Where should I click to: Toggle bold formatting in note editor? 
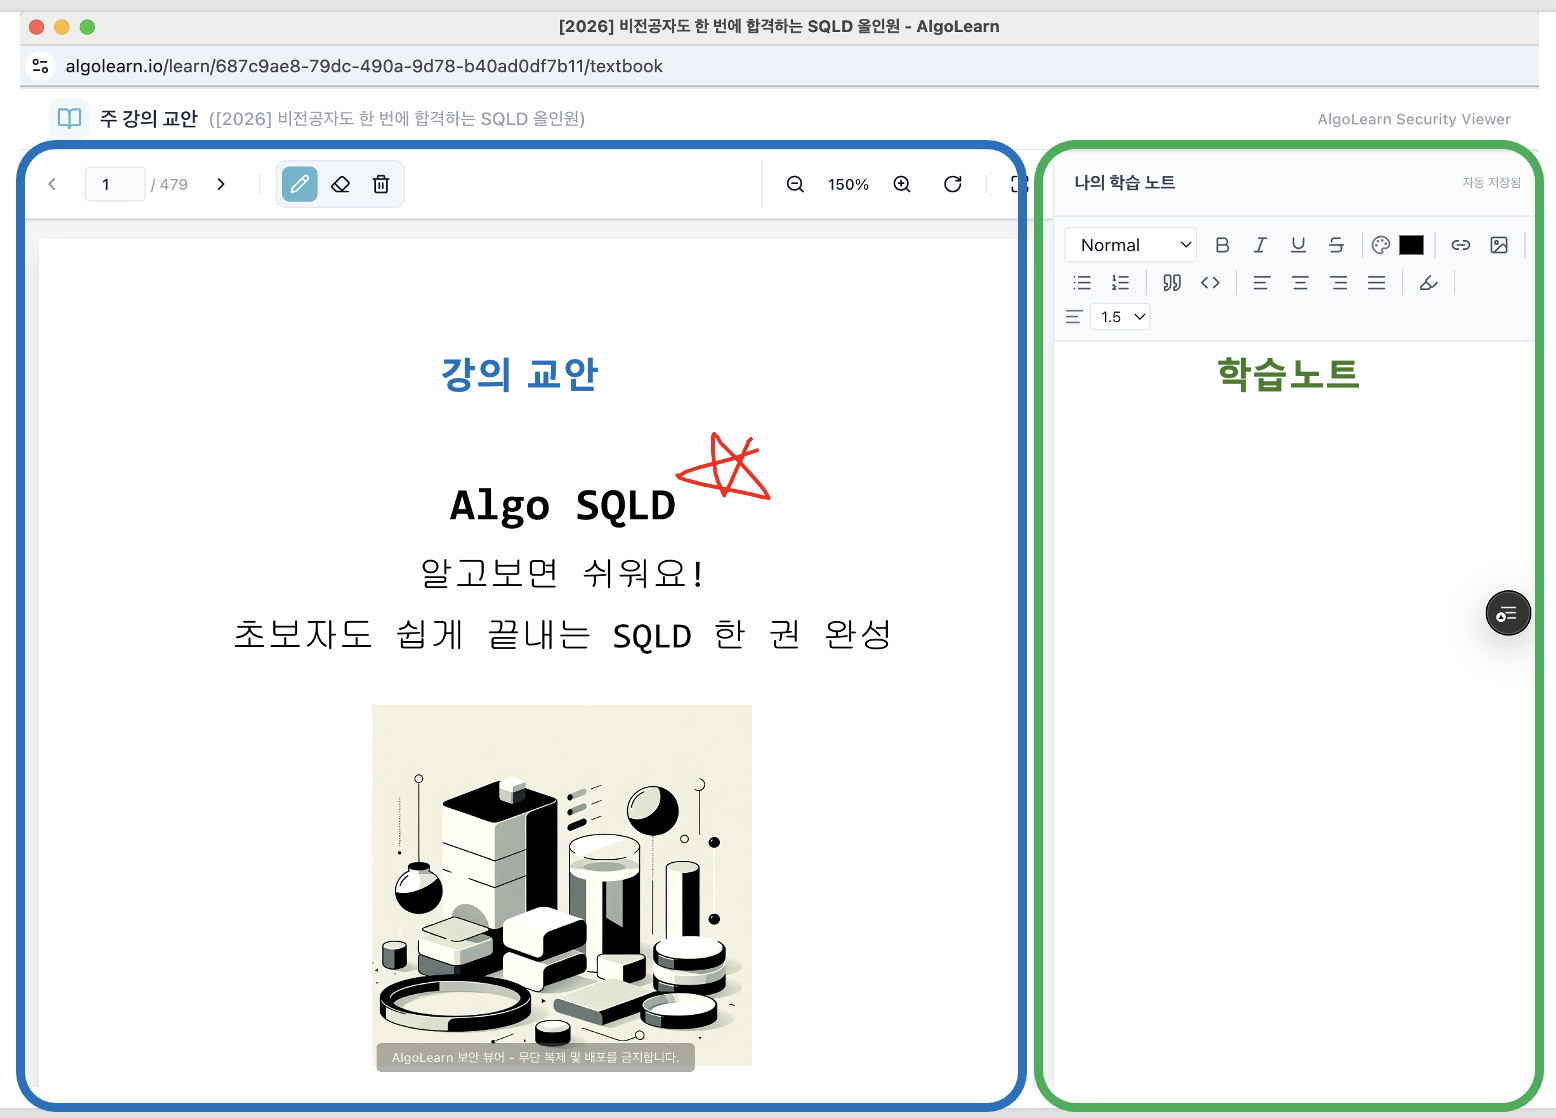1222,245
